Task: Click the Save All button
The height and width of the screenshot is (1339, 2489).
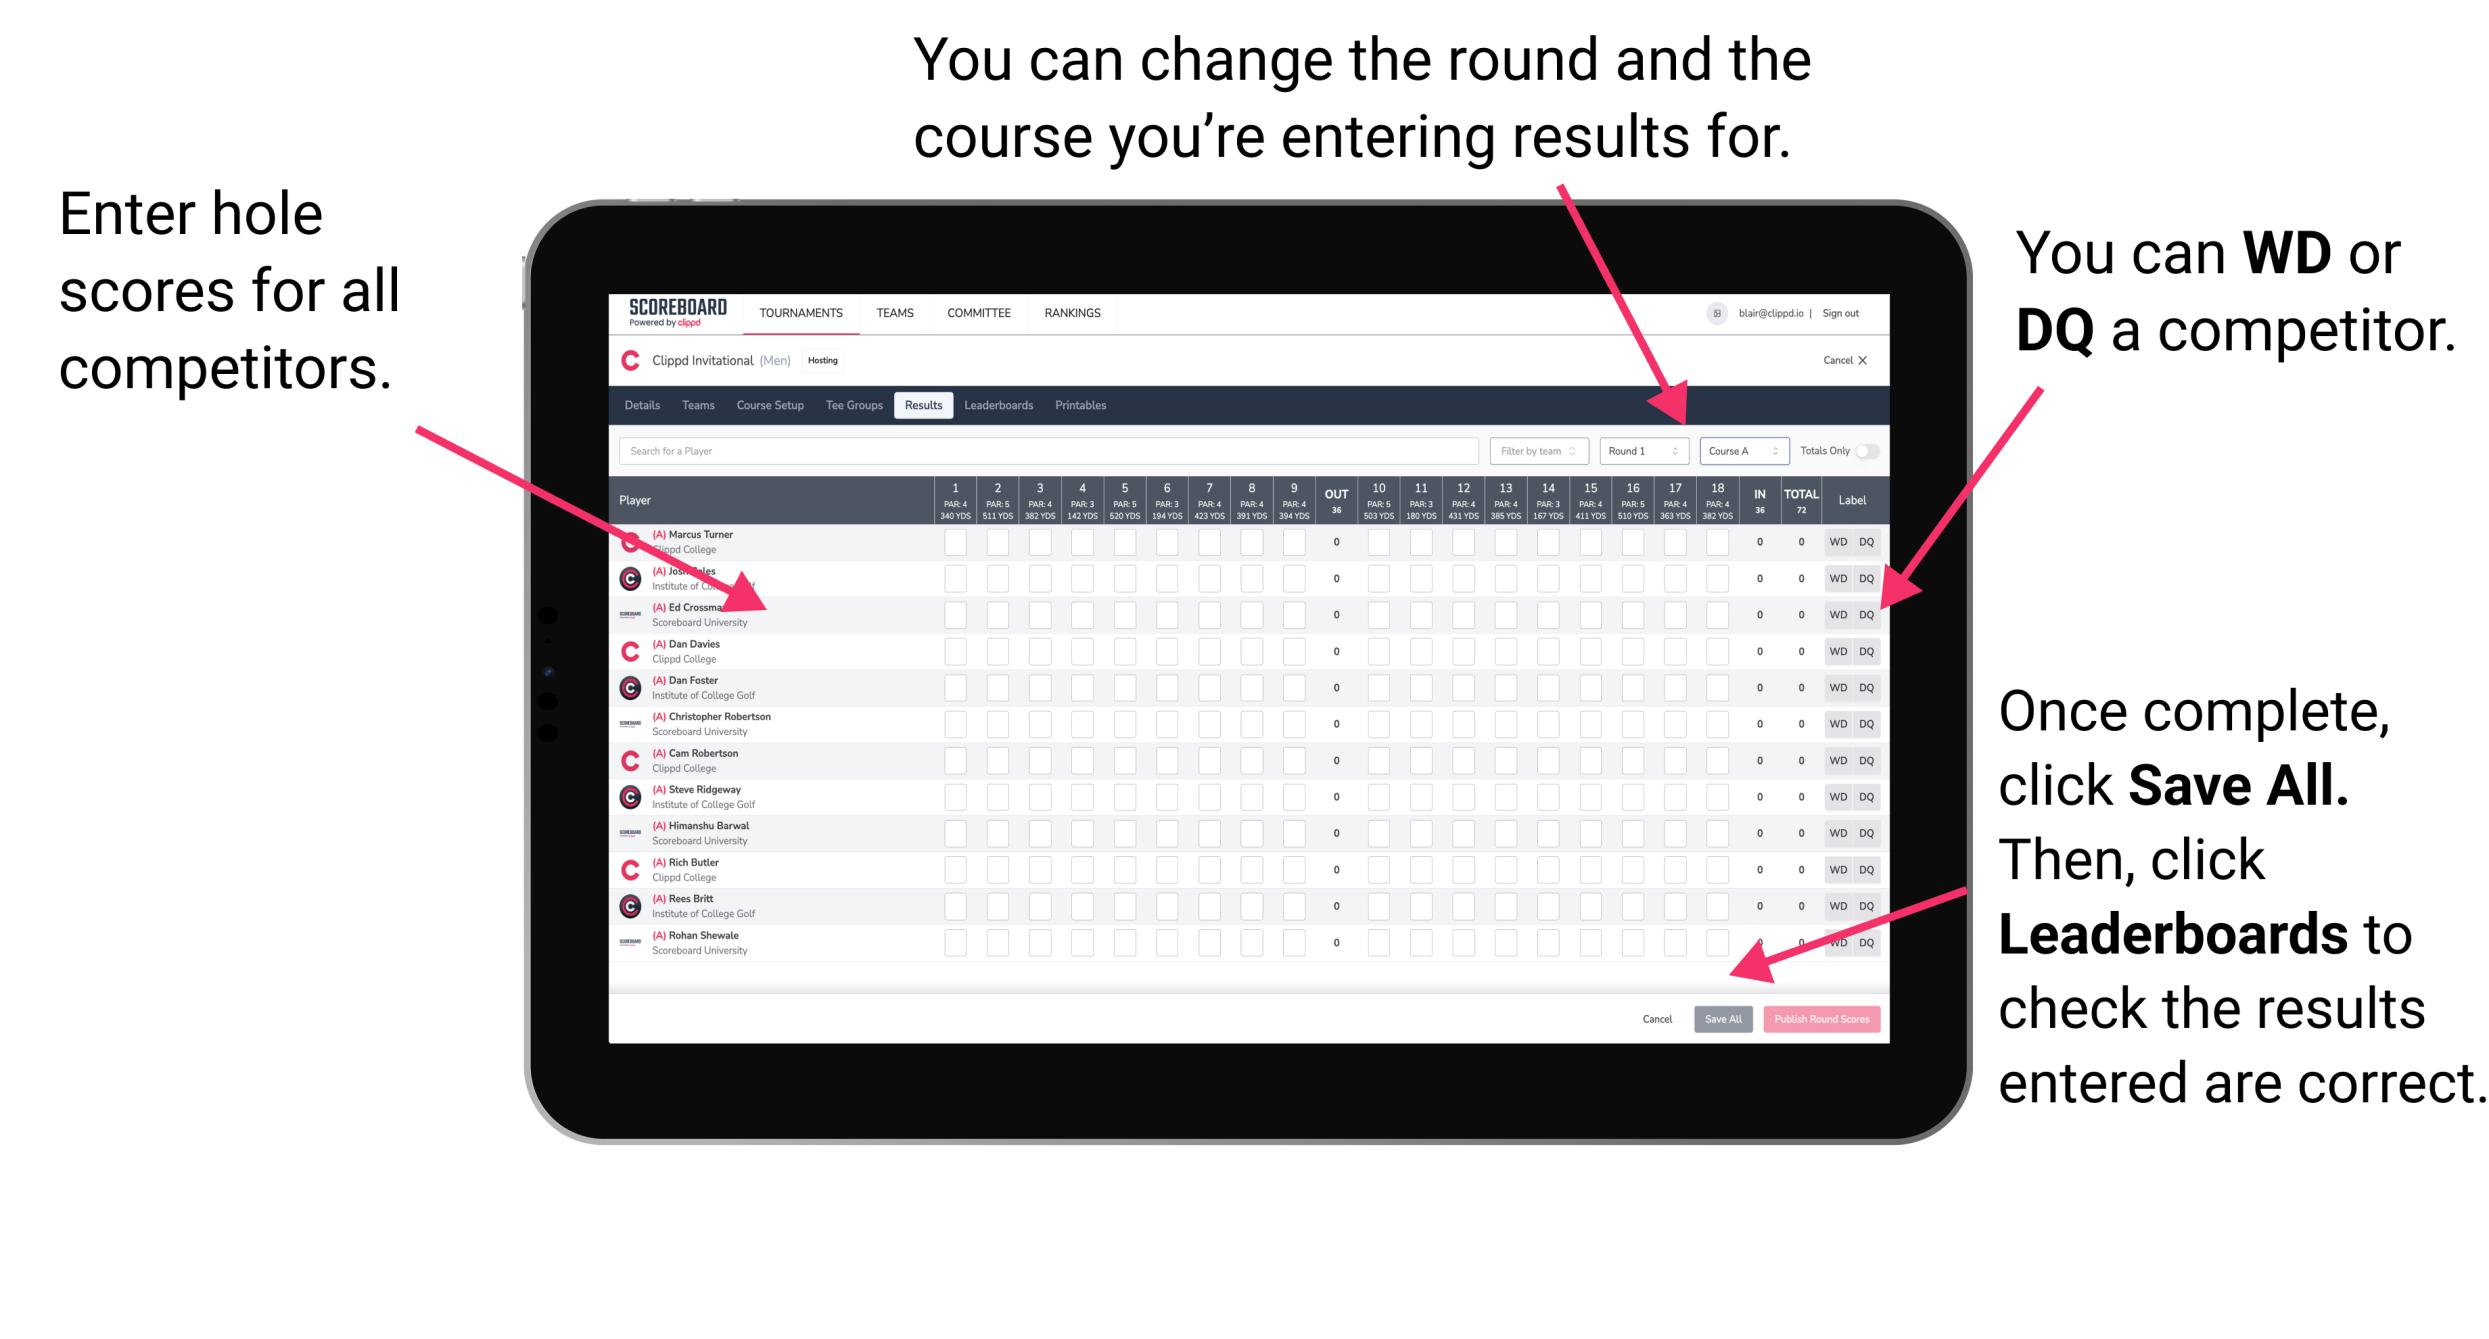Action: pyautogui.click(x=1721, y=1017)
